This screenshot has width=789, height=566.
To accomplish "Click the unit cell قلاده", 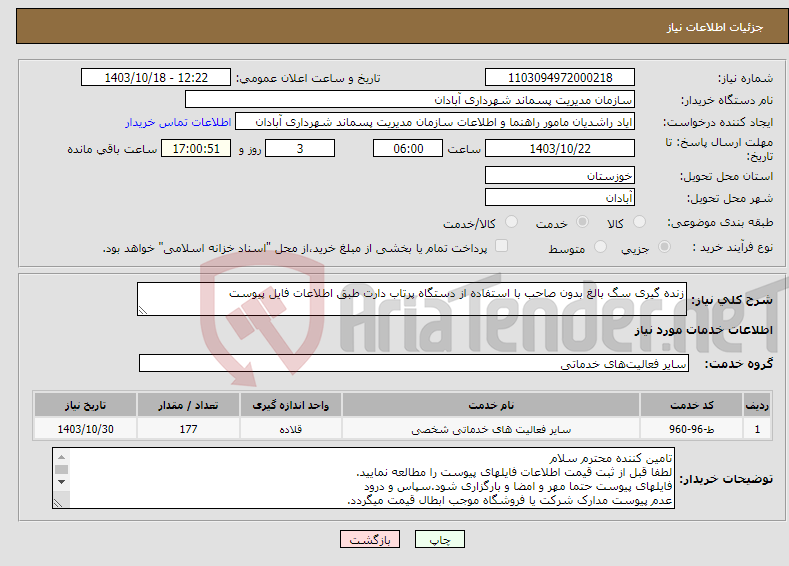I will click(291, 429).
